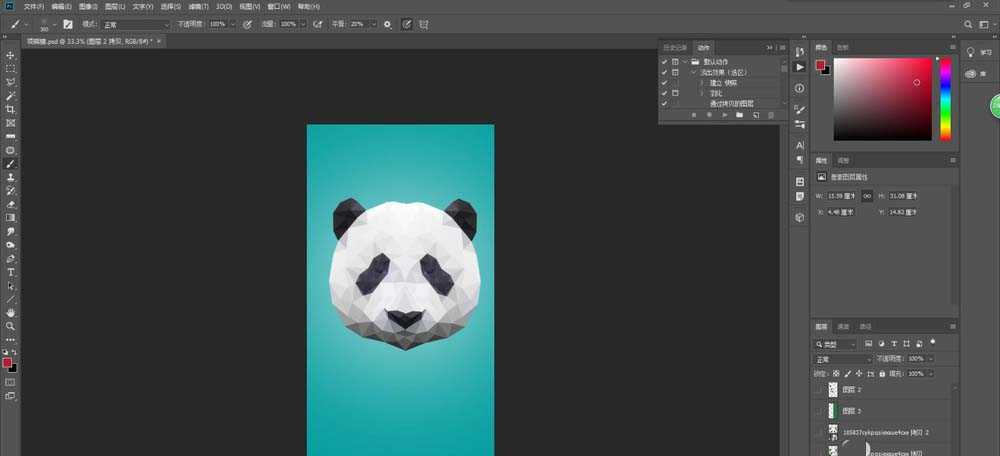This screenshot has width=1000, height=456.
Task: Select the Zoom magnifier tool
Action: click(x=11, y=326)
